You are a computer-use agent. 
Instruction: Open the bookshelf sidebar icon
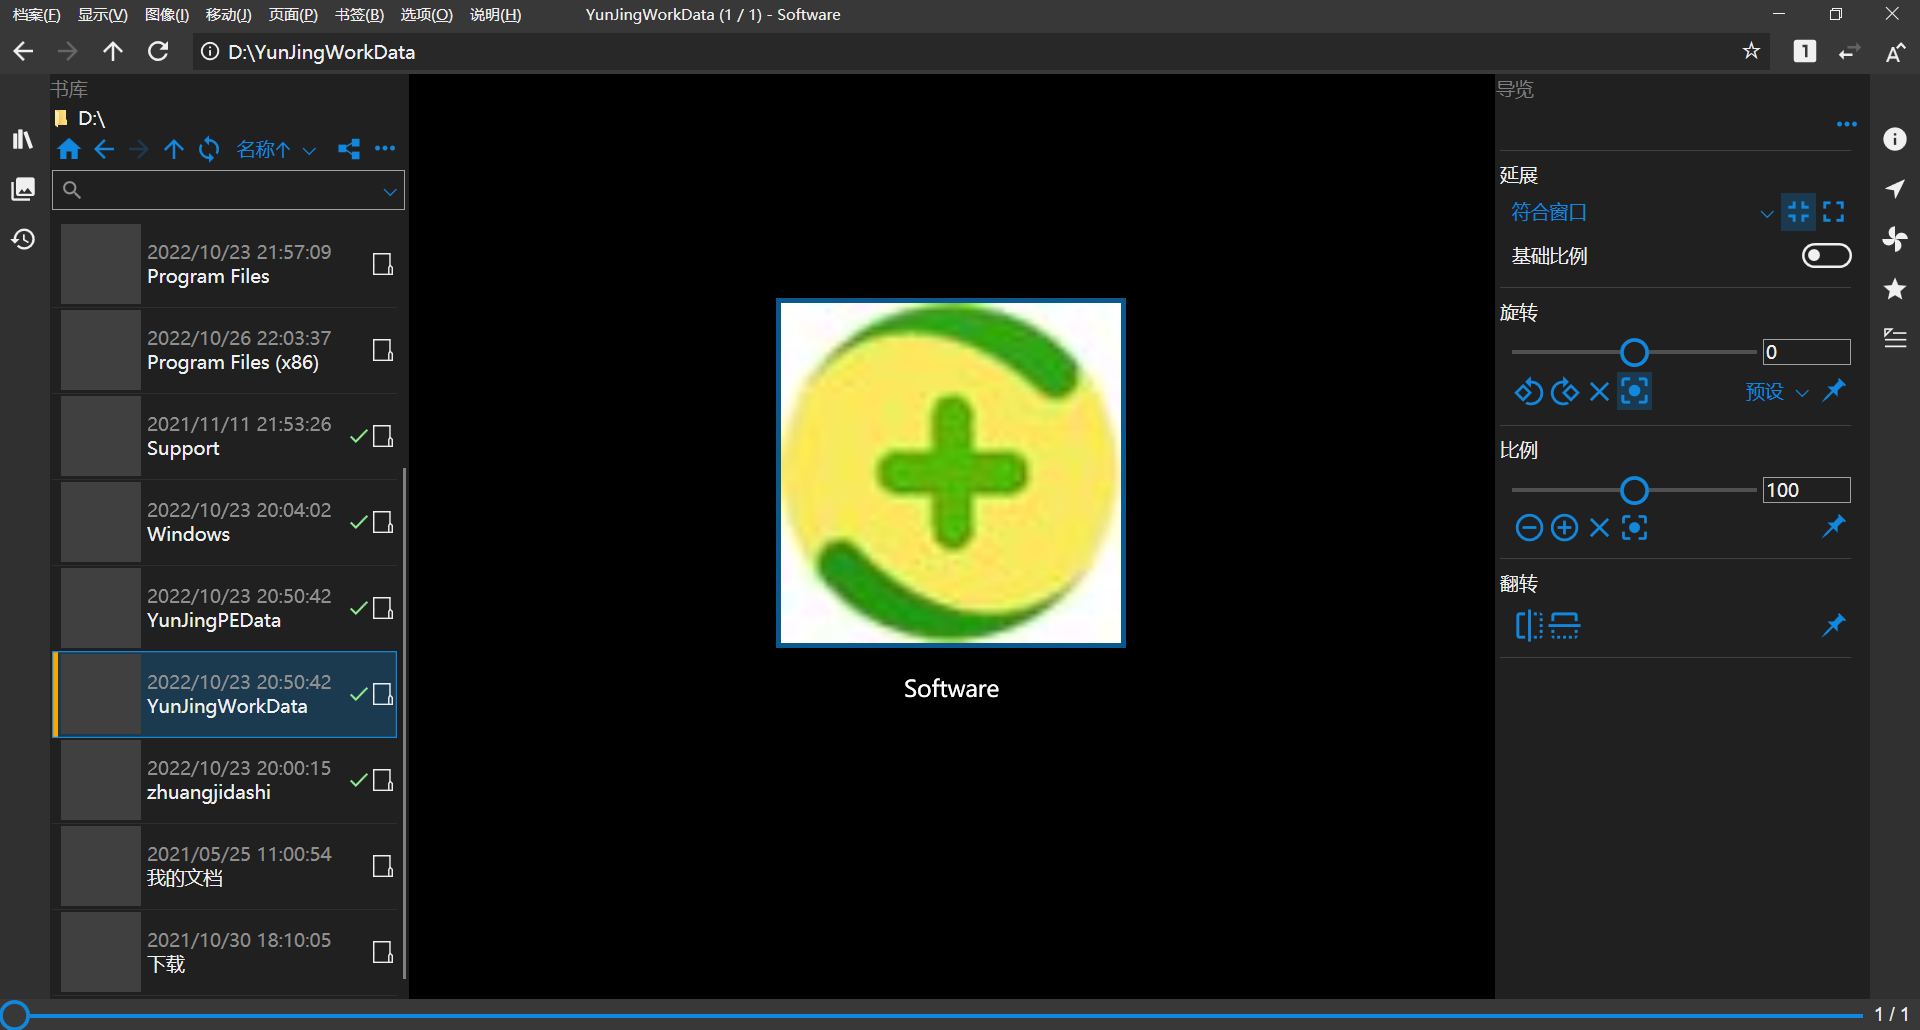pyautogui.click(x=23, y=139)
